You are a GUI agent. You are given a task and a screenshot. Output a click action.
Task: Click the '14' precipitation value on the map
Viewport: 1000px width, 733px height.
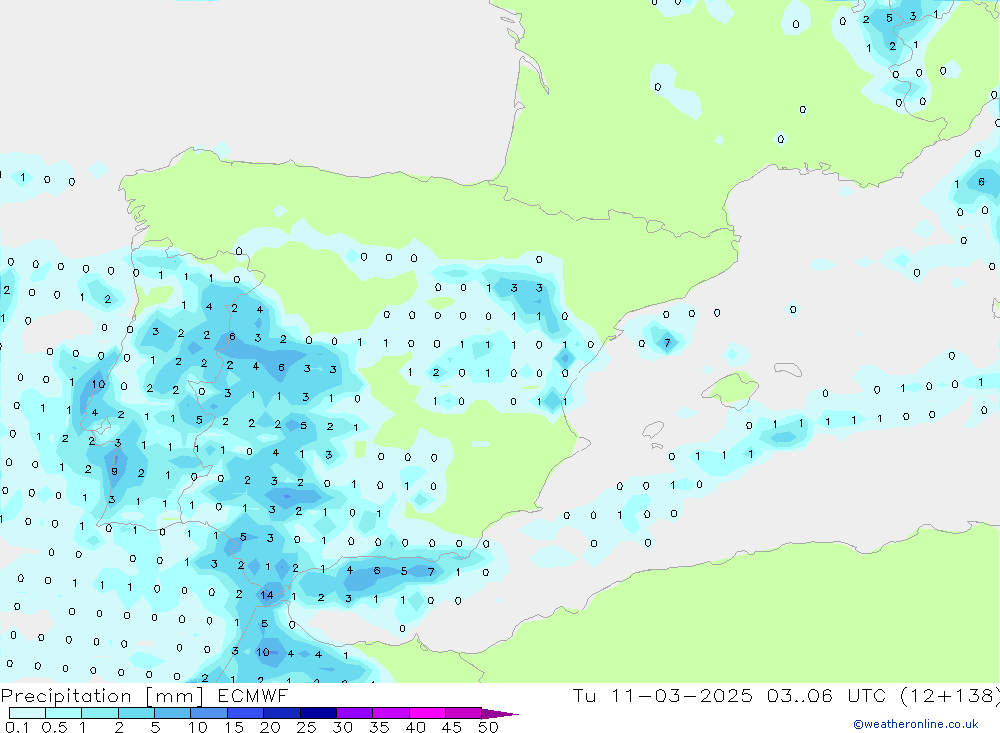pyautogui.click(x=267, y=595)
